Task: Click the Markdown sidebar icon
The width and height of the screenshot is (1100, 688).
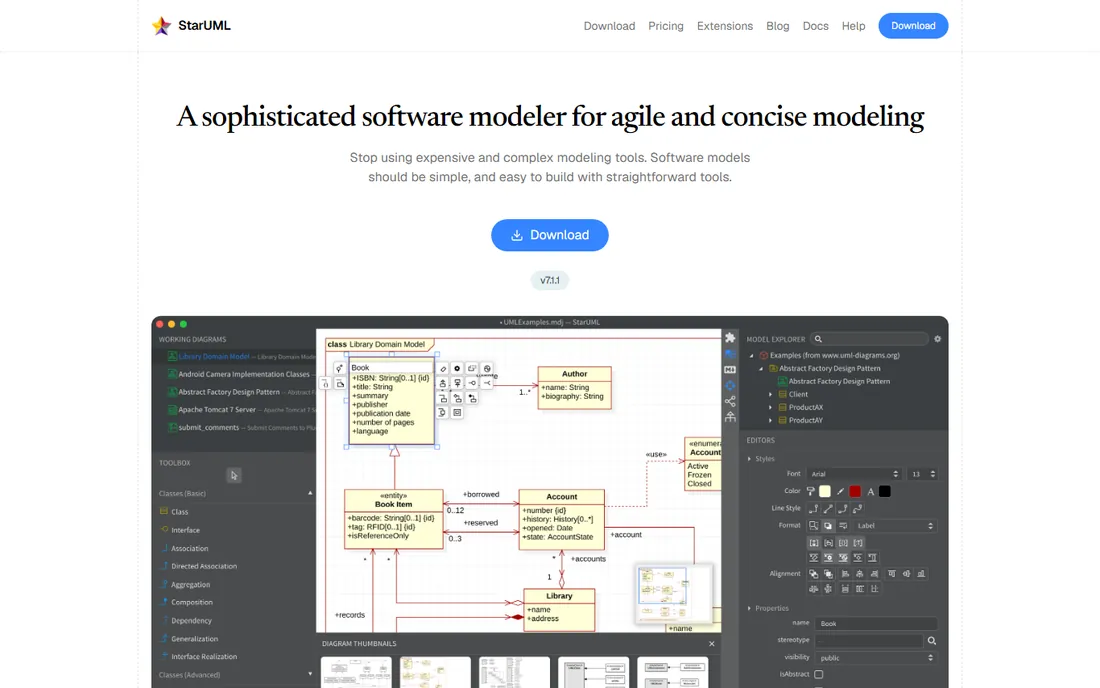Action: (730, 370)
